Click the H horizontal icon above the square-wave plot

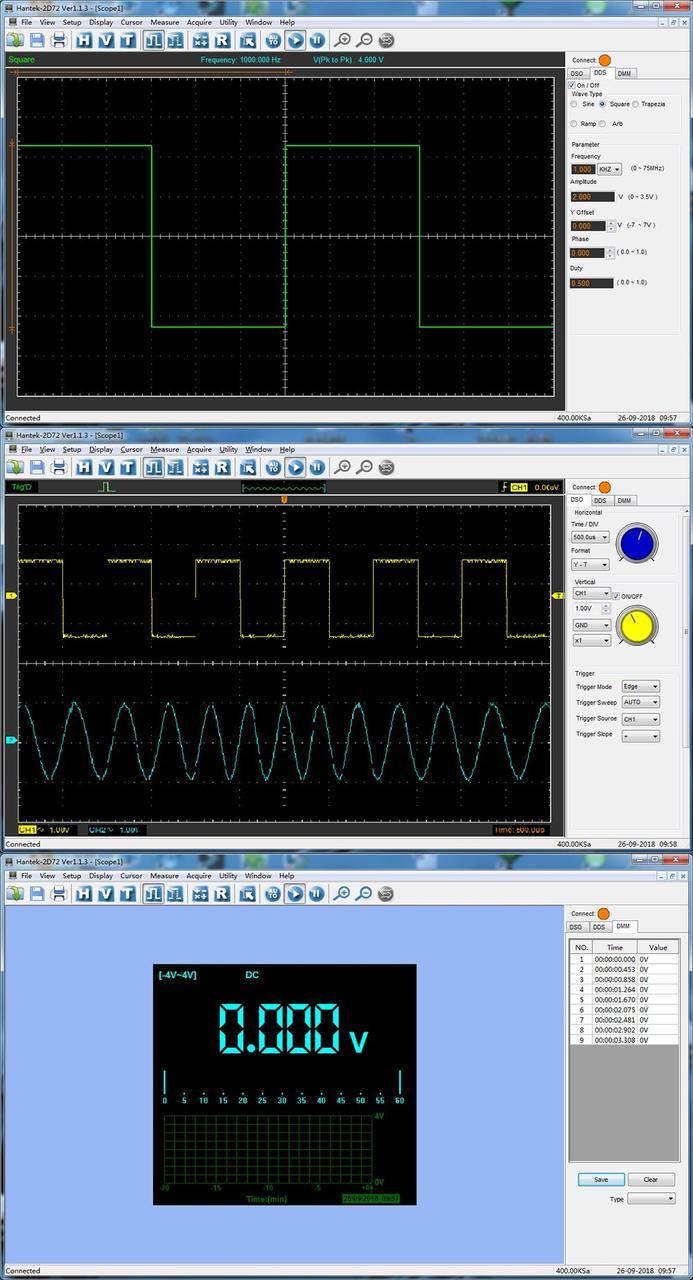pos(84,40)
